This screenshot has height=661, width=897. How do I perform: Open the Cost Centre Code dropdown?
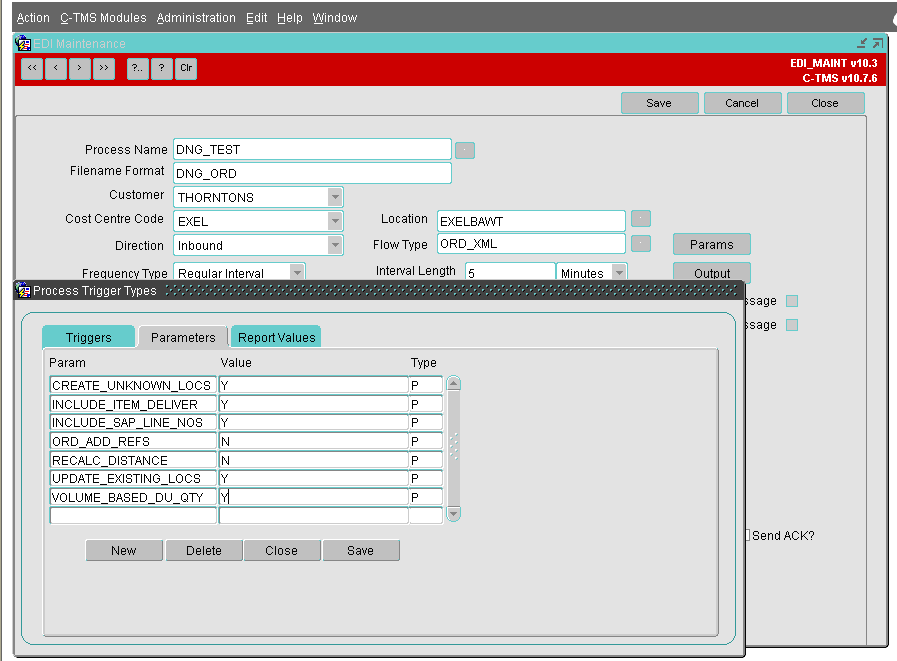(x=335, y=221)
